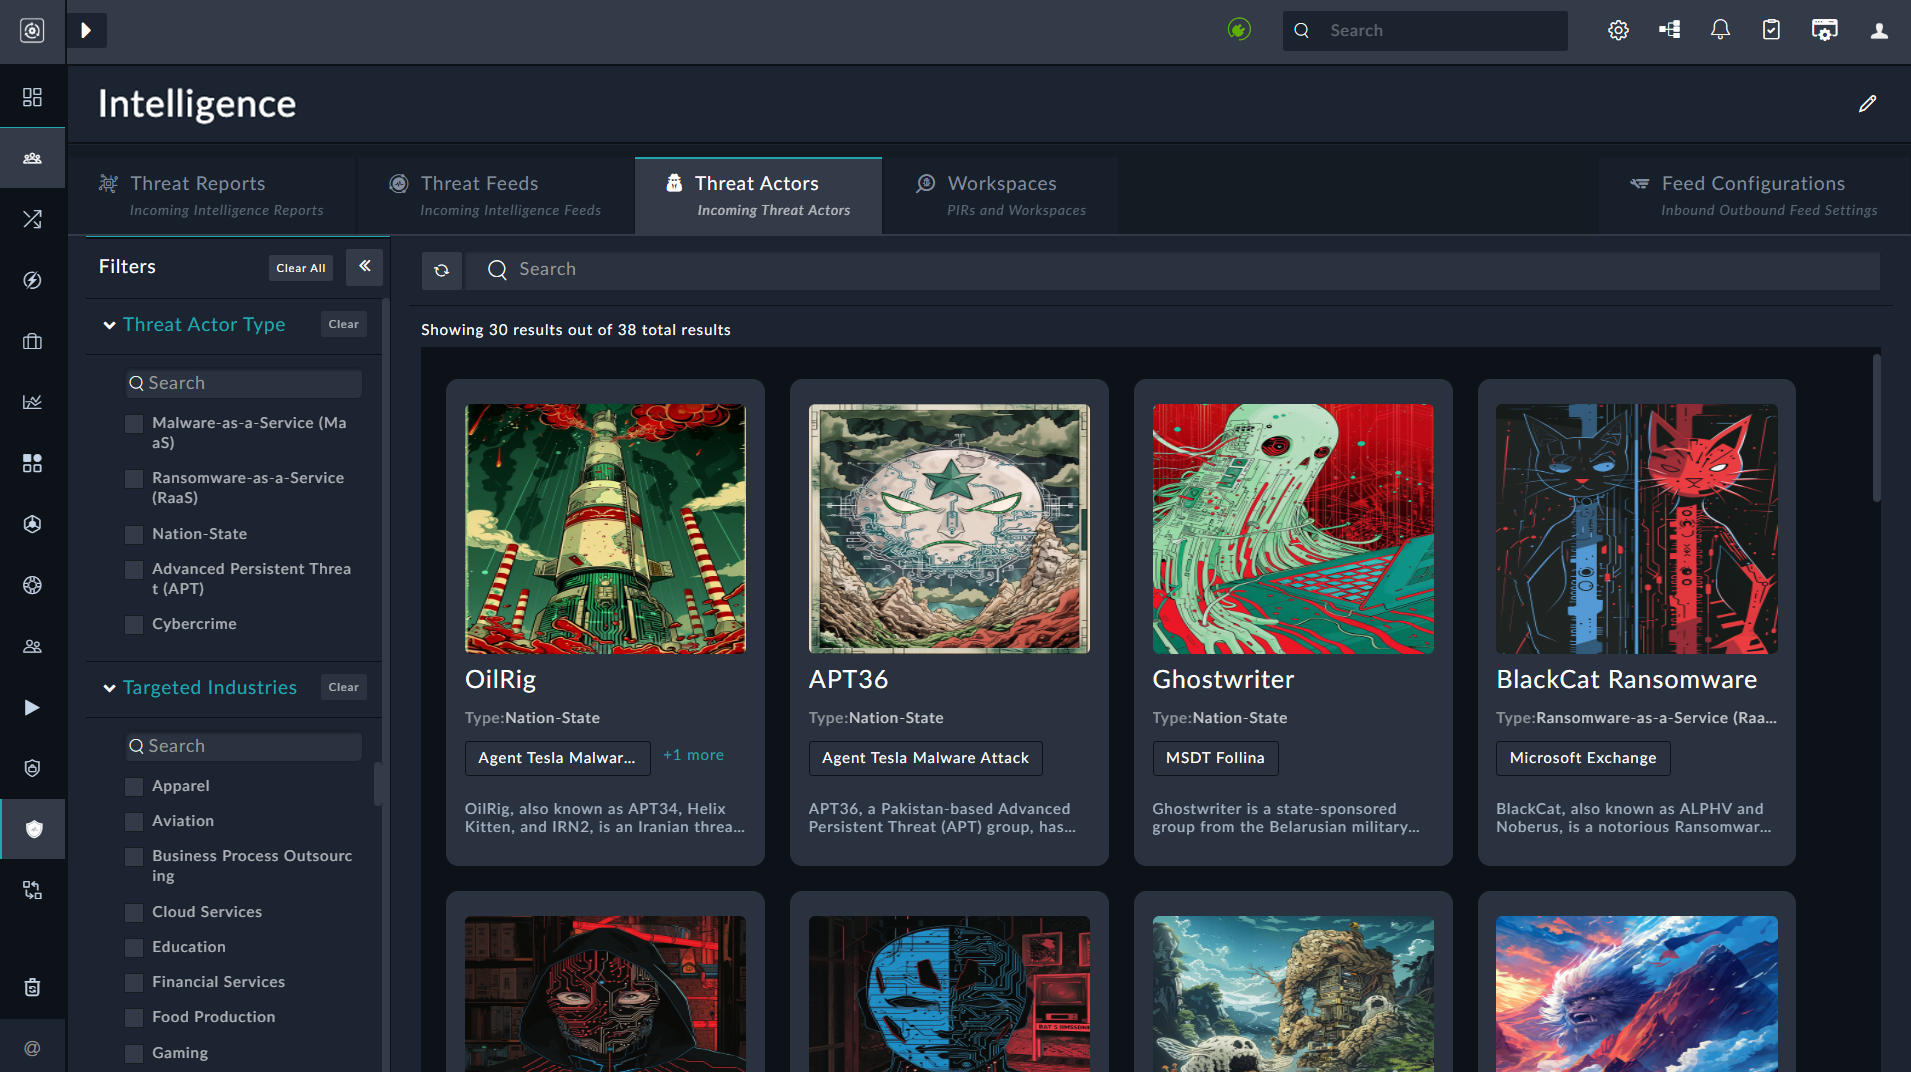The height and width of the screenshot is (1072, 1911).
Task: Open the Feed Configurations tab
Action: (1754, 196)
